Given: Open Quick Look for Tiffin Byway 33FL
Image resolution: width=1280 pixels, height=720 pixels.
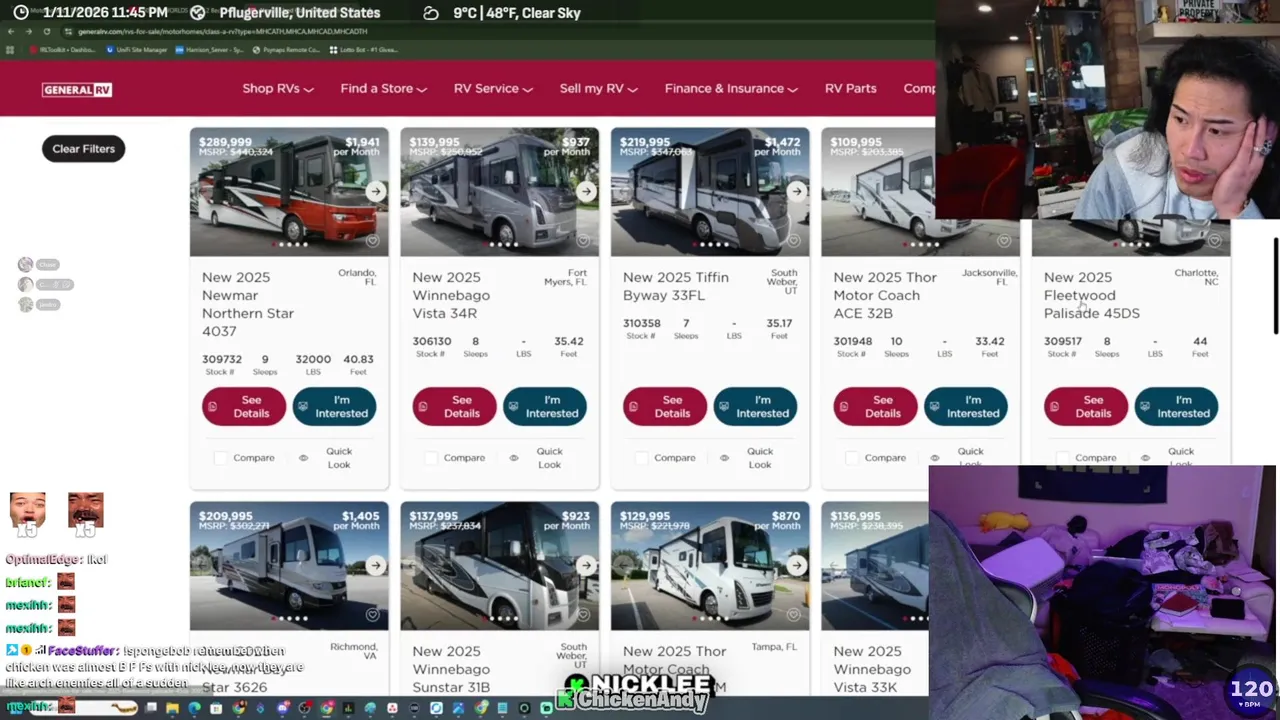Looking at the screenshot, I should pyautogui.click(x=749, y=458).
